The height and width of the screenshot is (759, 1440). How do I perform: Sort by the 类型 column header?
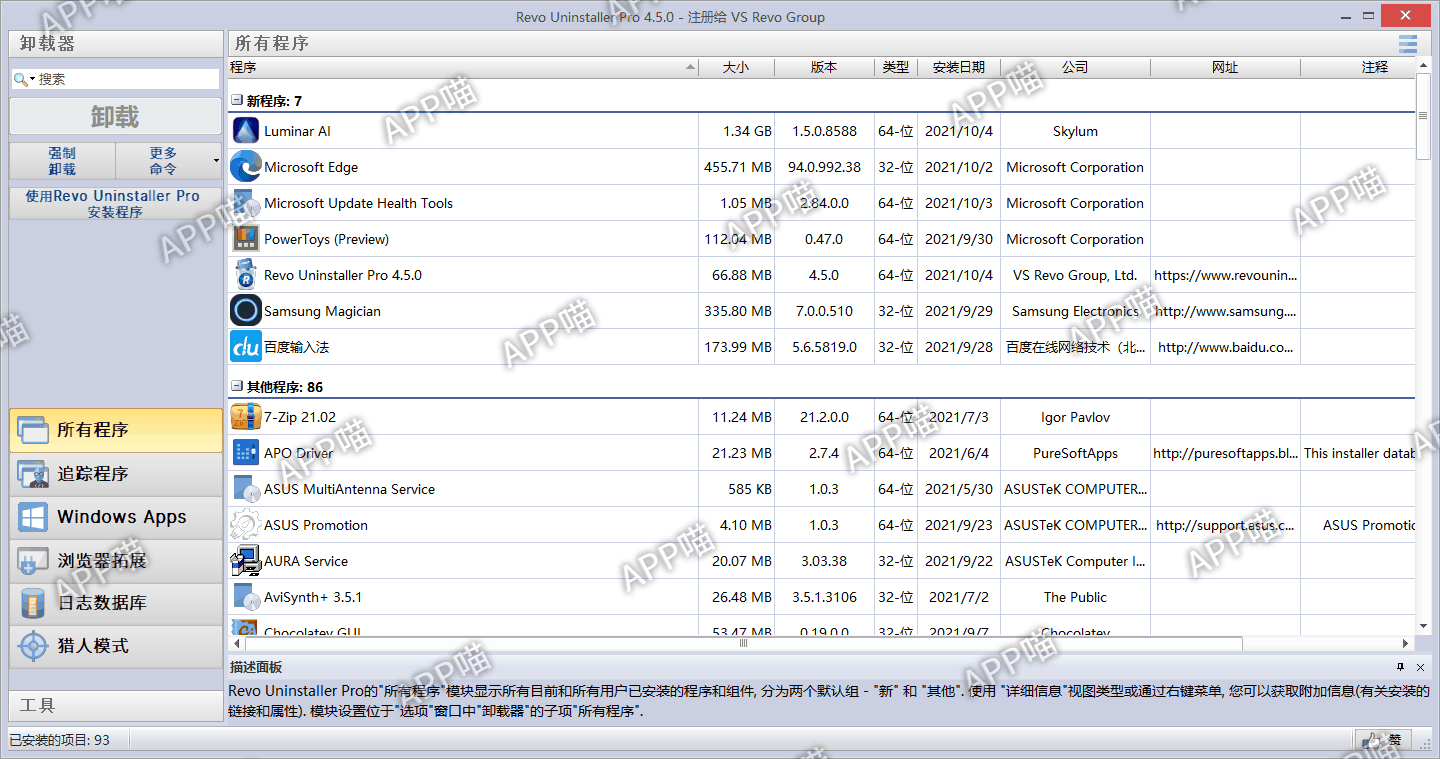pyautogui.click(x=896, y=67)
